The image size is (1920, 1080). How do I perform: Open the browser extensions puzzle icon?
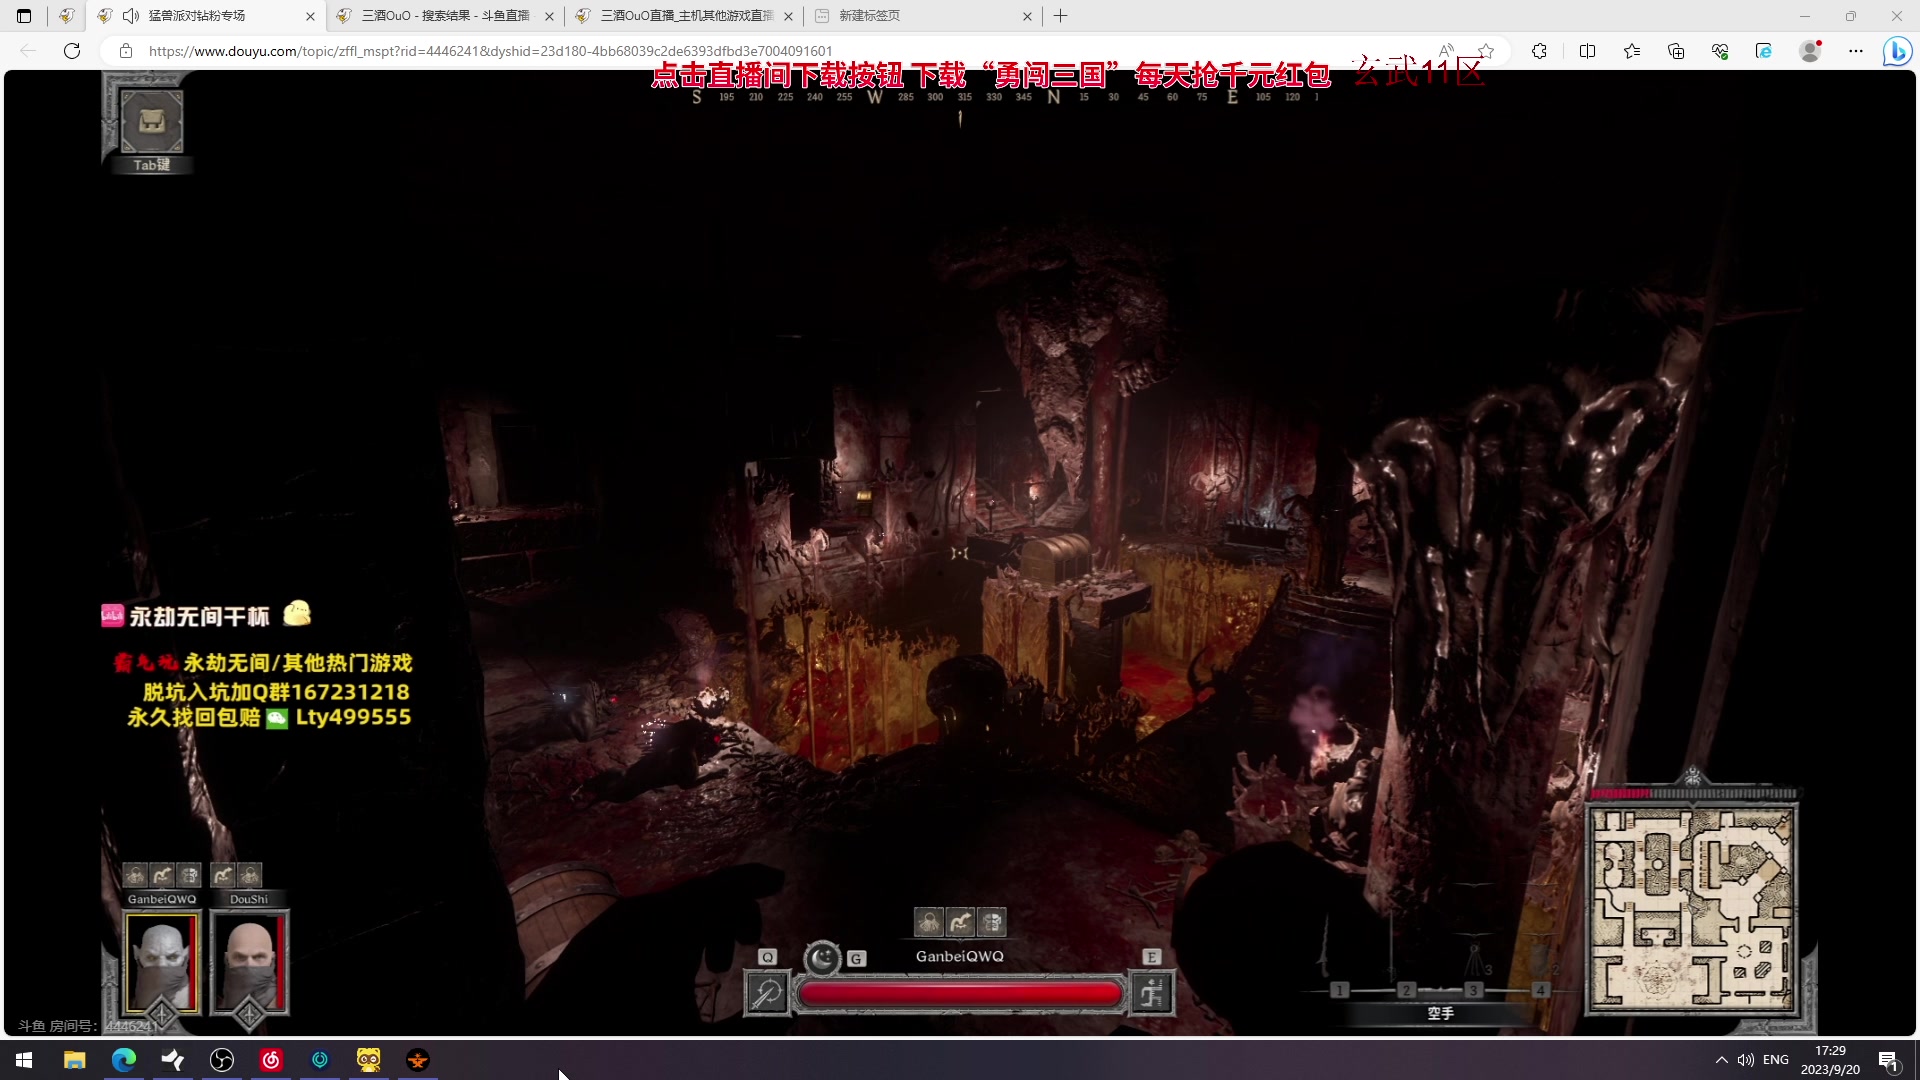[1539, 51]
